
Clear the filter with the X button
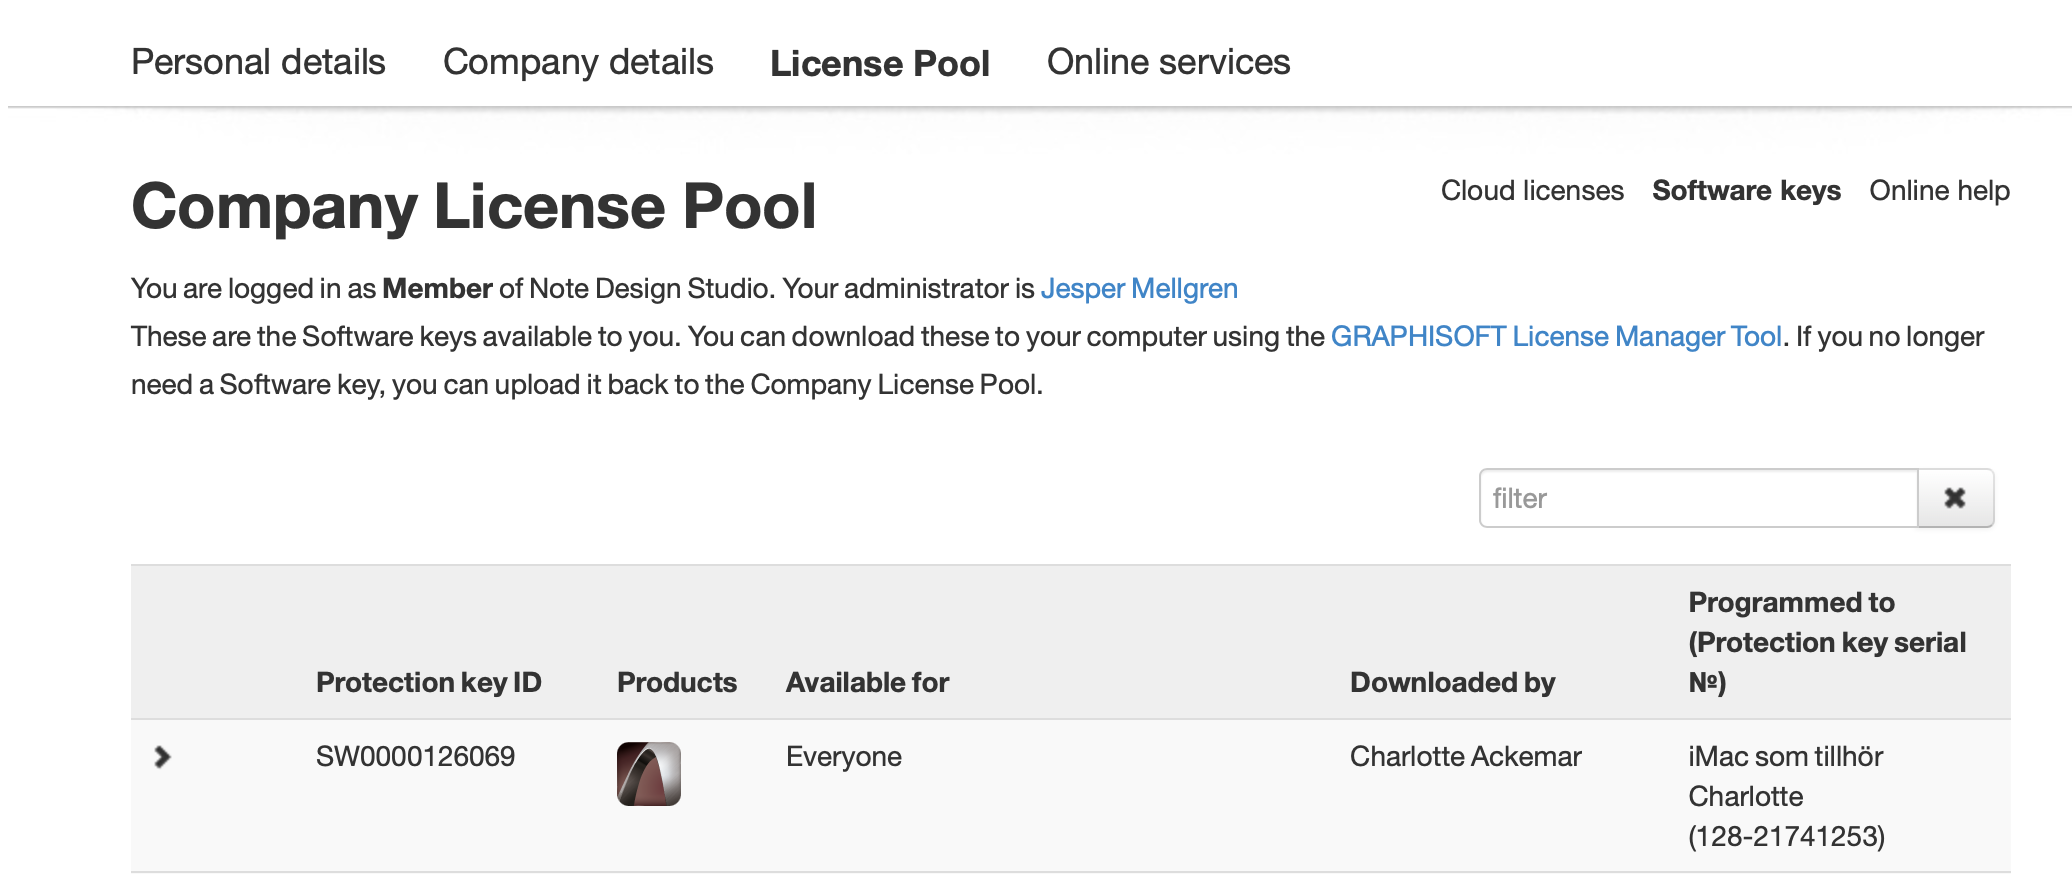coord(1955,498)
